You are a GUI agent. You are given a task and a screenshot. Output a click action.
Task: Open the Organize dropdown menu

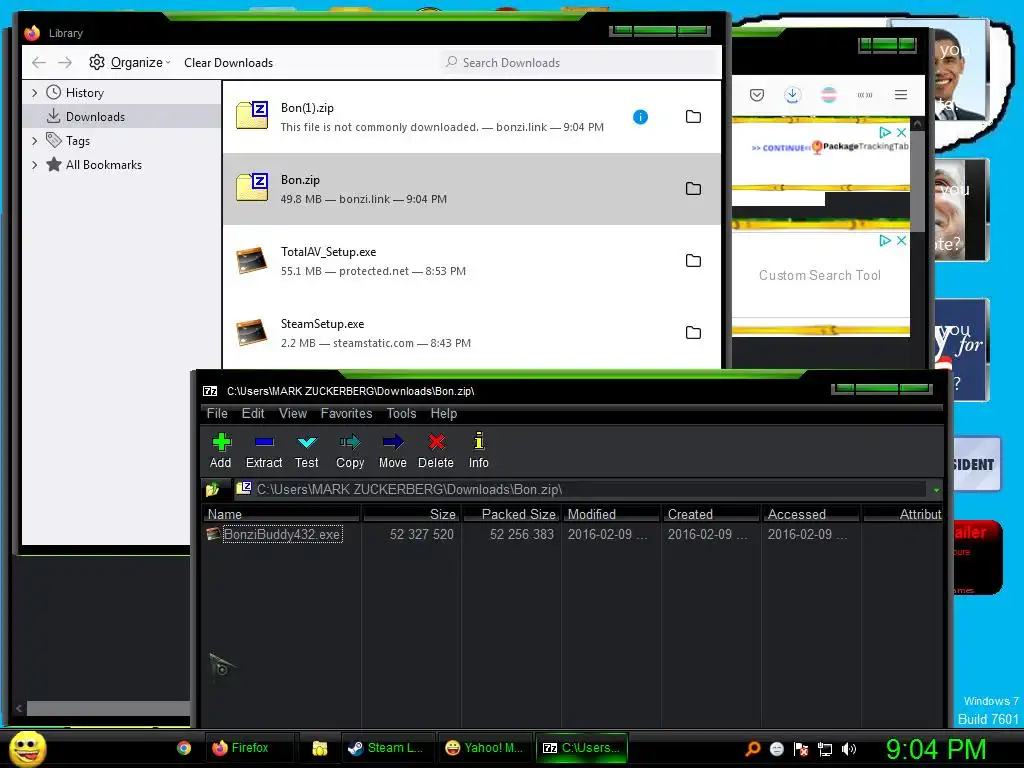(130, 63)
